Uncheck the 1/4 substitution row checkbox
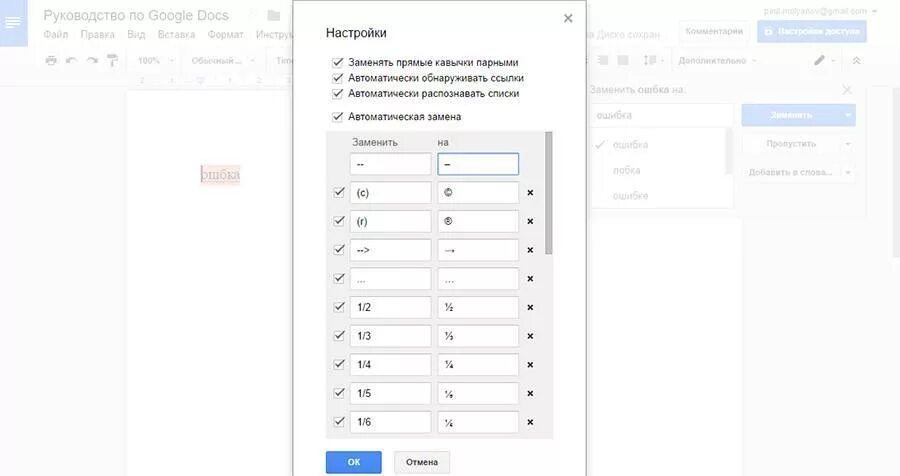This screenshot has height=476, width=900. tap(339, 364)
